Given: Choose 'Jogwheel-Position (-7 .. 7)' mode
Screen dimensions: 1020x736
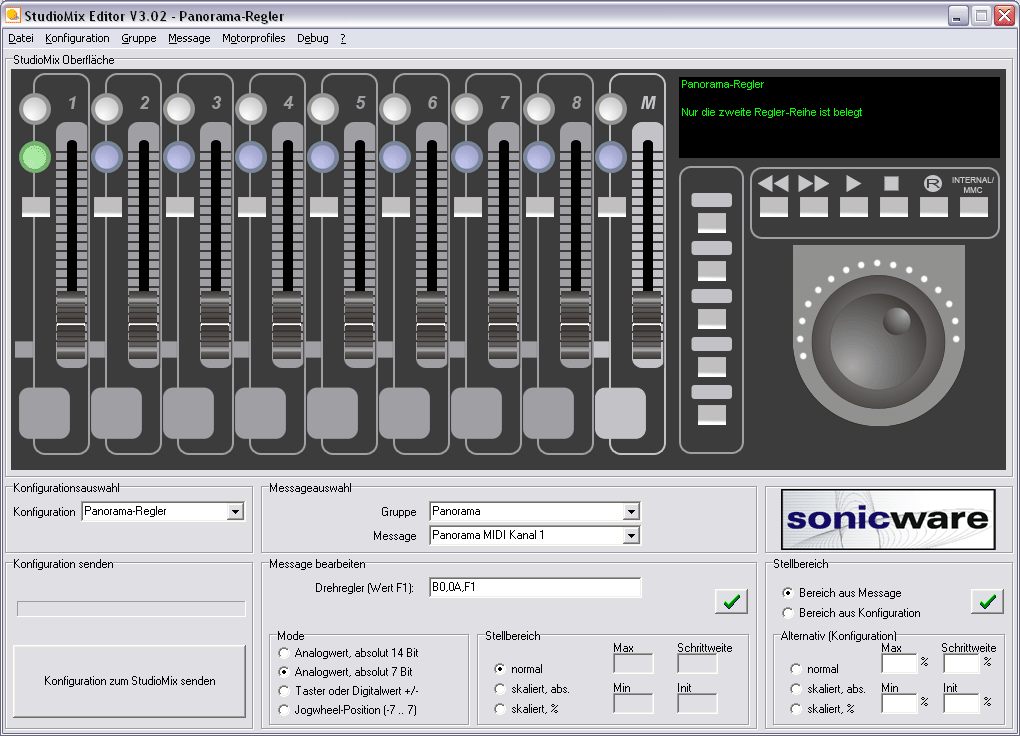Looking at the screenshot, I should pyautogui.click(x=284, y=710).
